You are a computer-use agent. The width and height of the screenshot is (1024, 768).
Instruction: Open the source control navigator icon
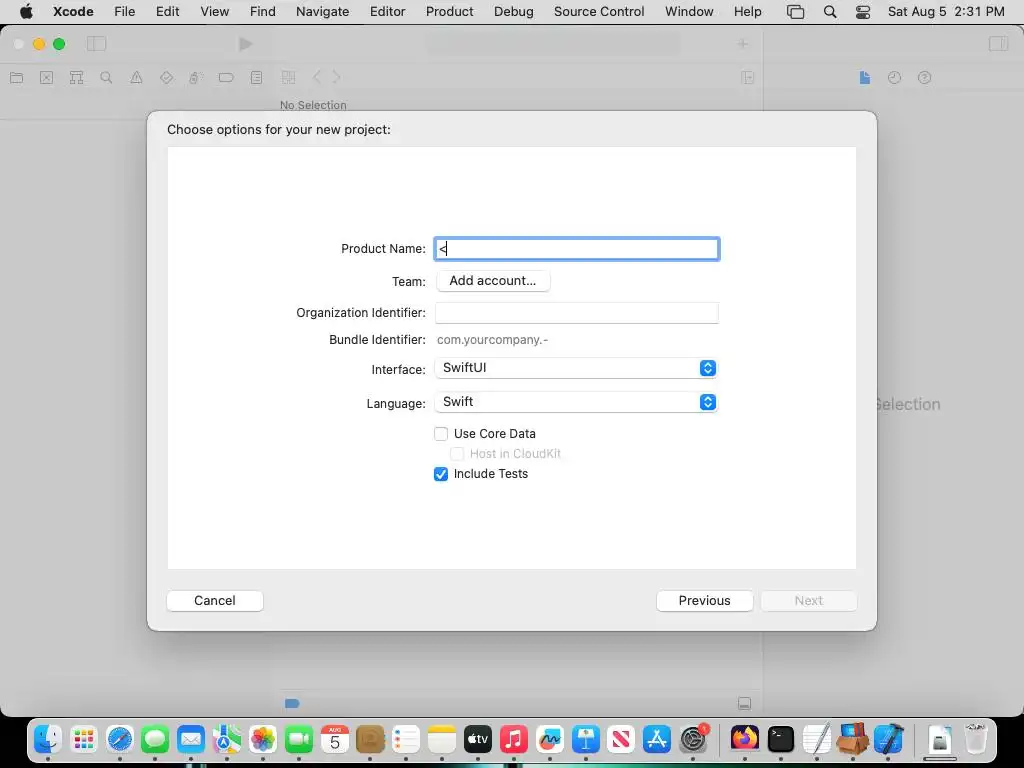point(46,78)
